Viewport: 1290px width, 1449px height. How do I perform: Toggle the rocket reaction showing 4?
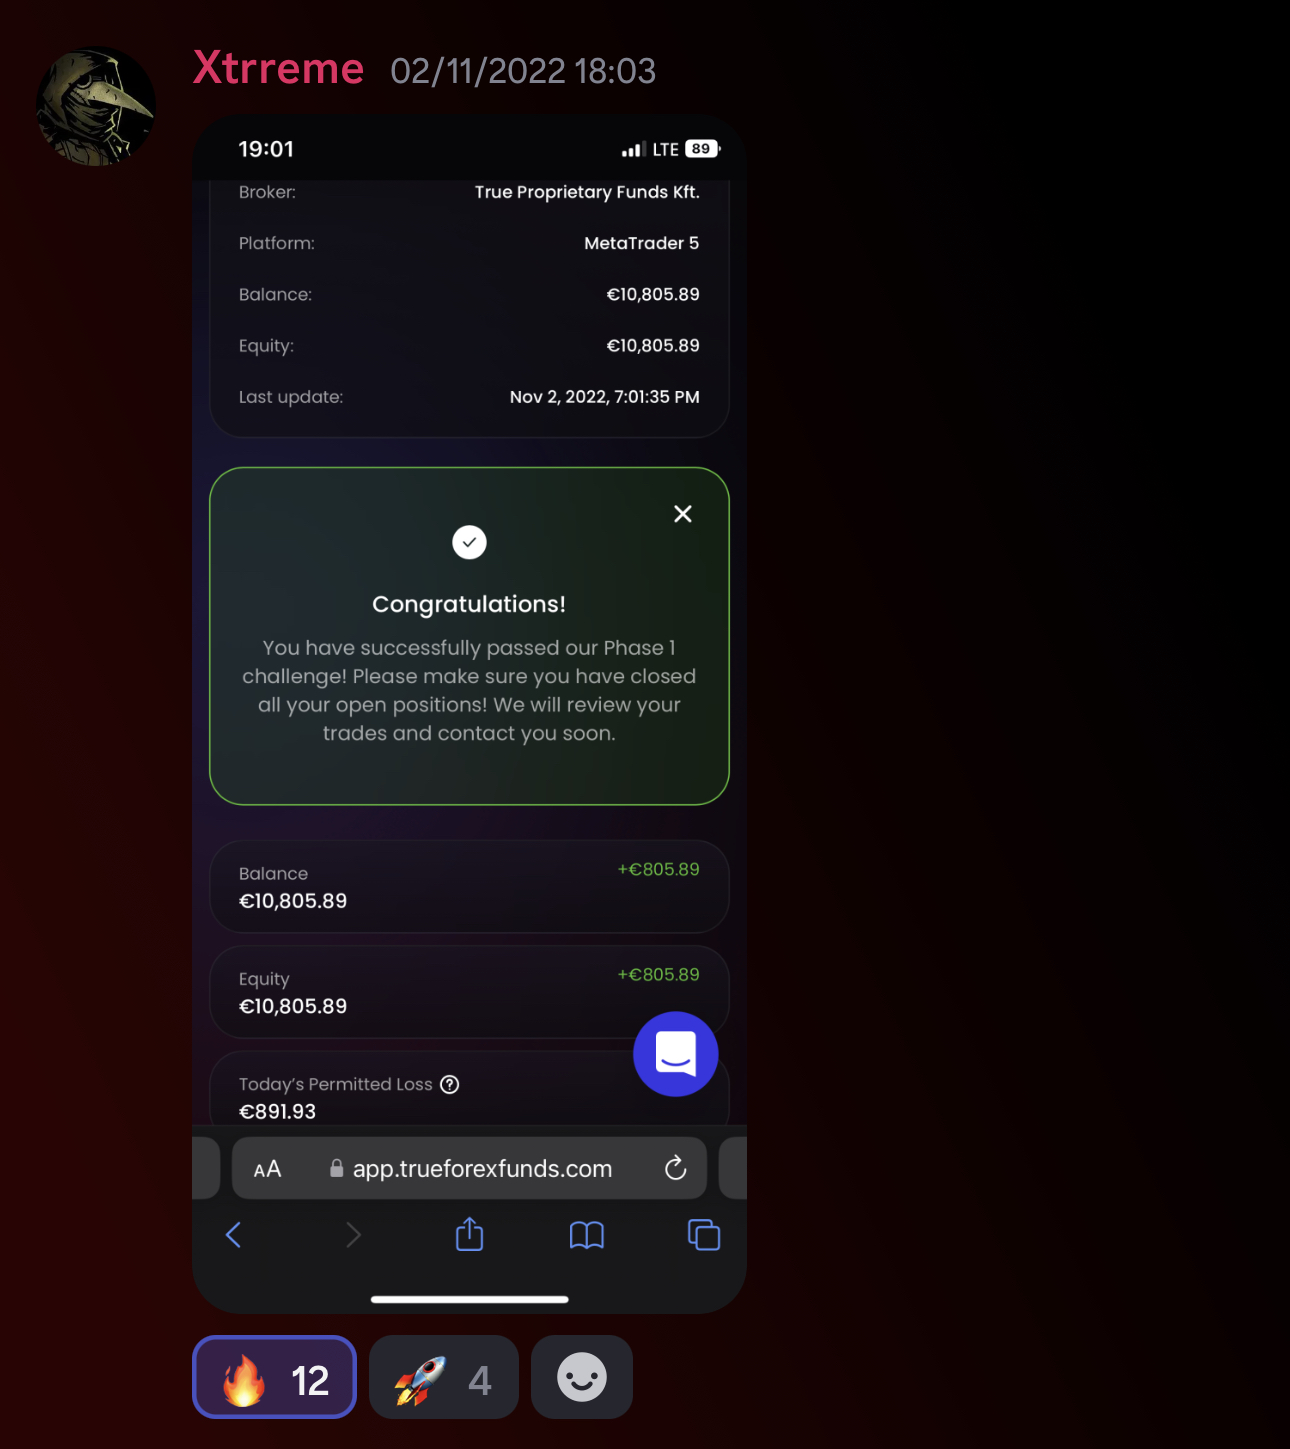tap(444, 1377)
